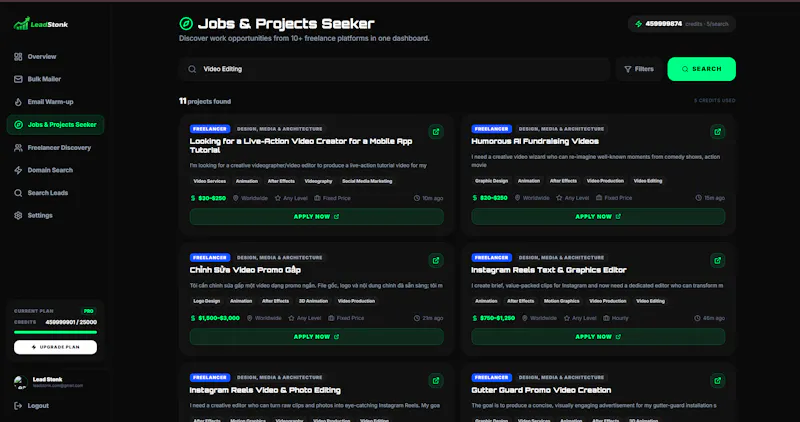The image size is (800, 422).
Task: Apply now to Humorous AI Fundraising Videos
Action: [598, 216]
